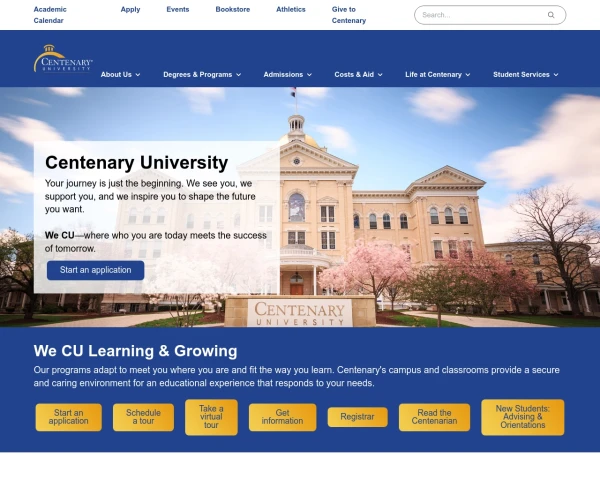This screenshot has width=600, height=480.
Task: Expand the Degrees & Programs chevron
Action: point(238,75)
